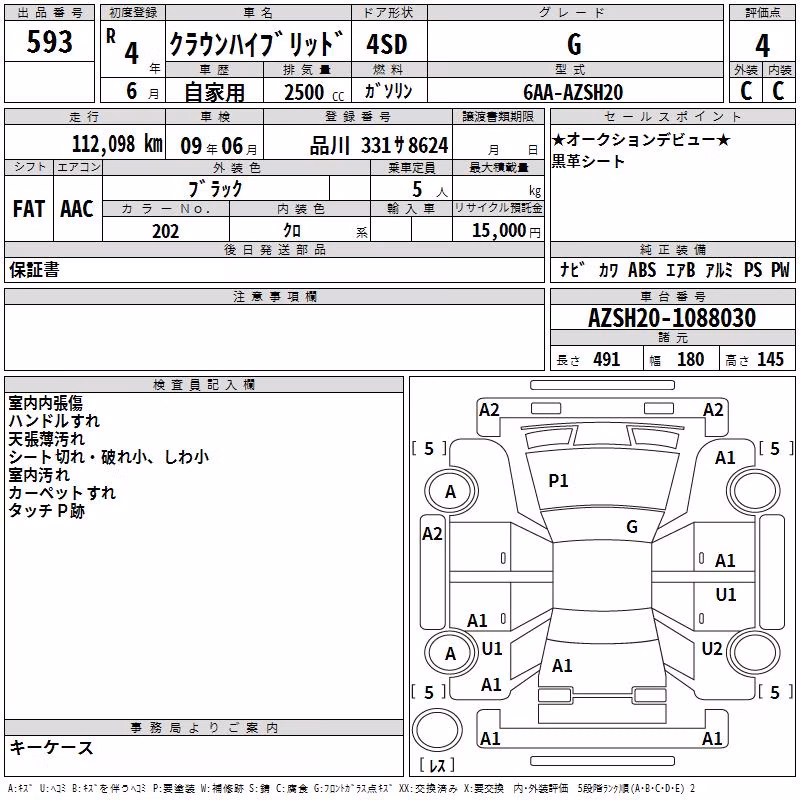Click inspector note タッチP跡
The width and height of the screenshot is (800, 800).
(46, 511)
